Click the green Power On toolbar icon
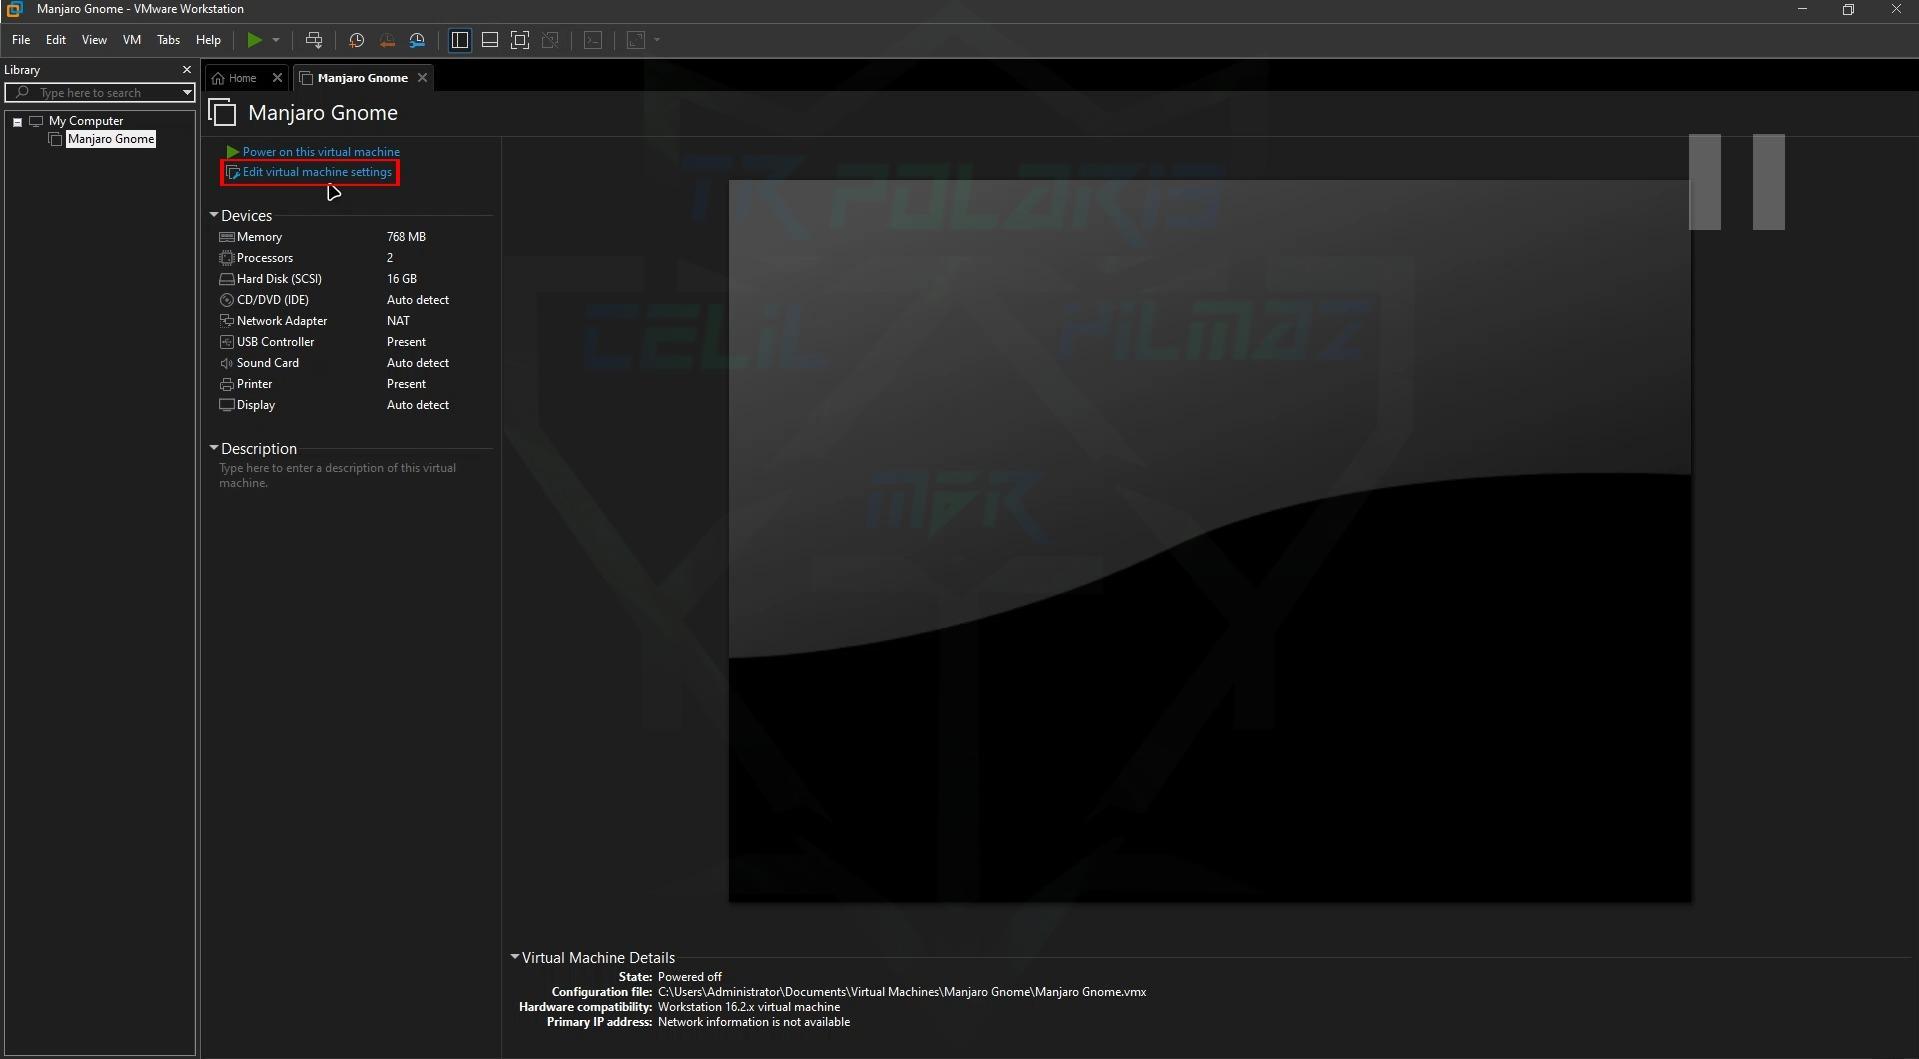The image size is (1919, 1059). (x=255, y=40)
